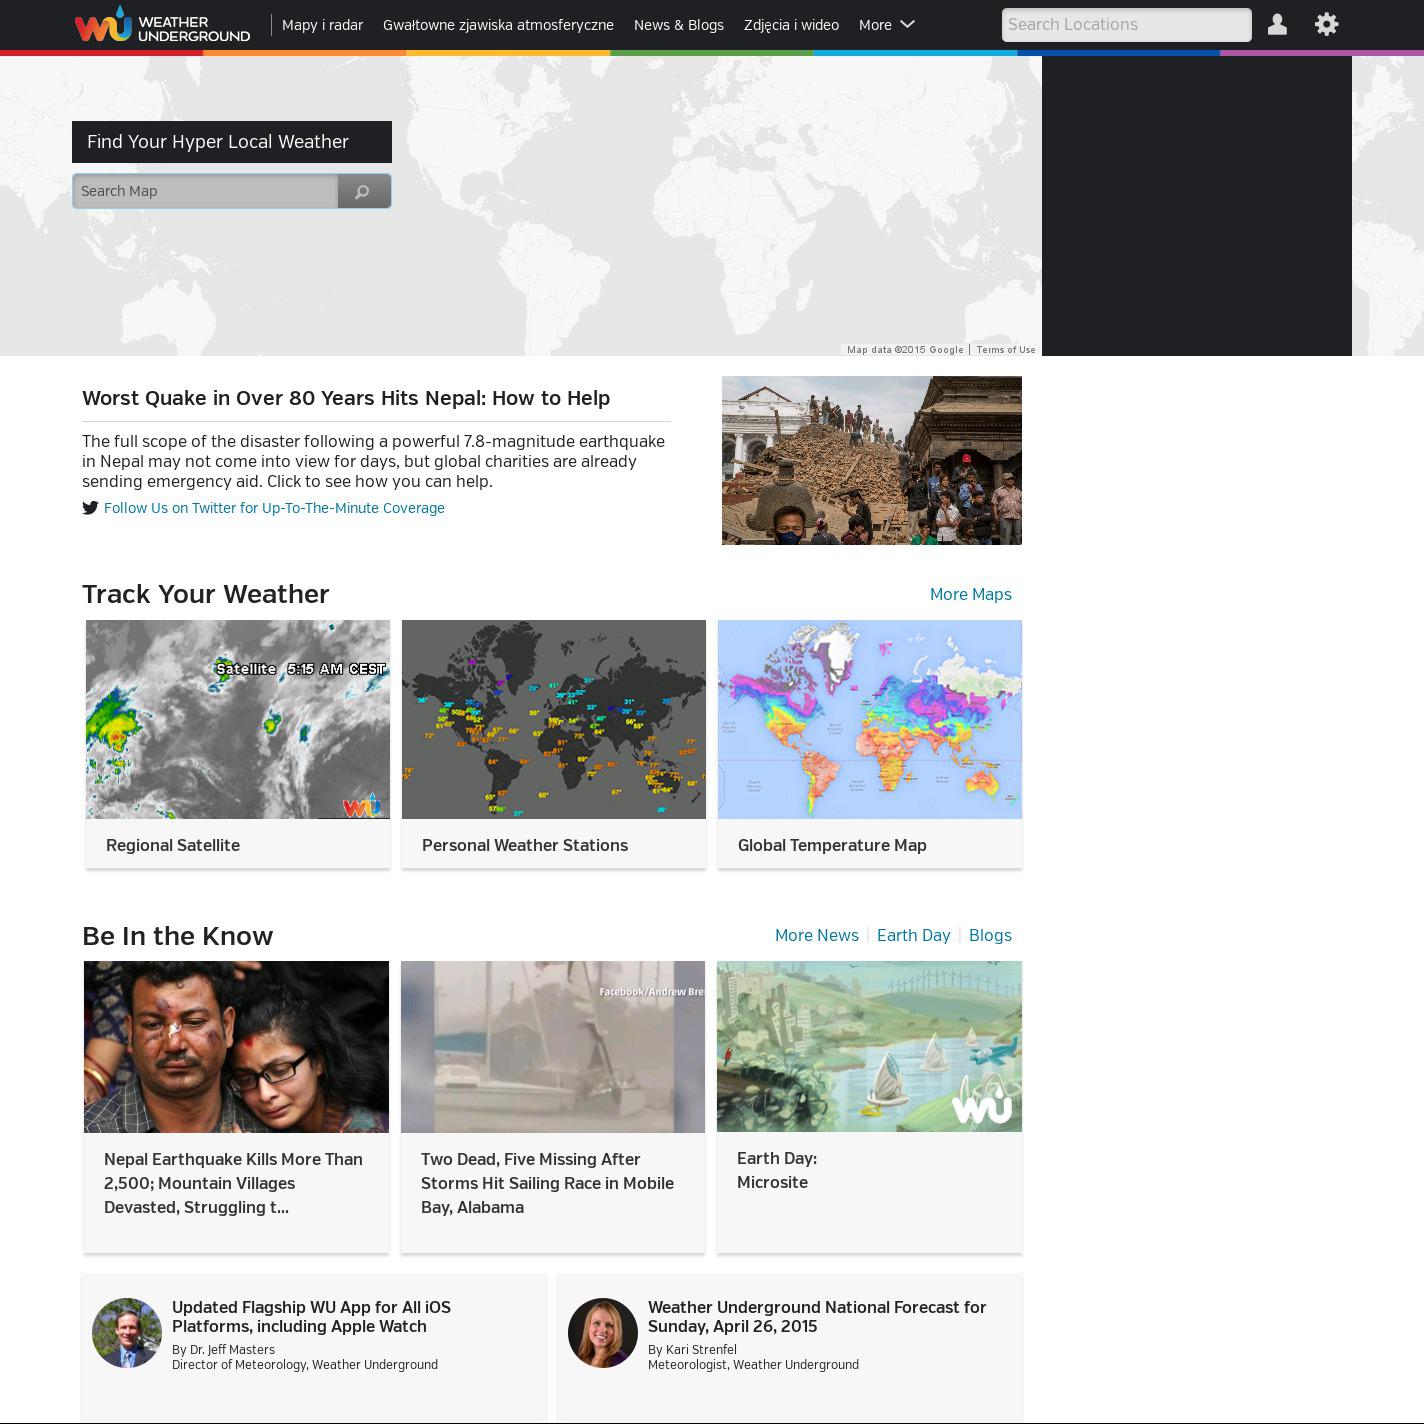Screen dimensions: 1424x1424
Task: Click the Twitter bird icon
Action: 90,508
